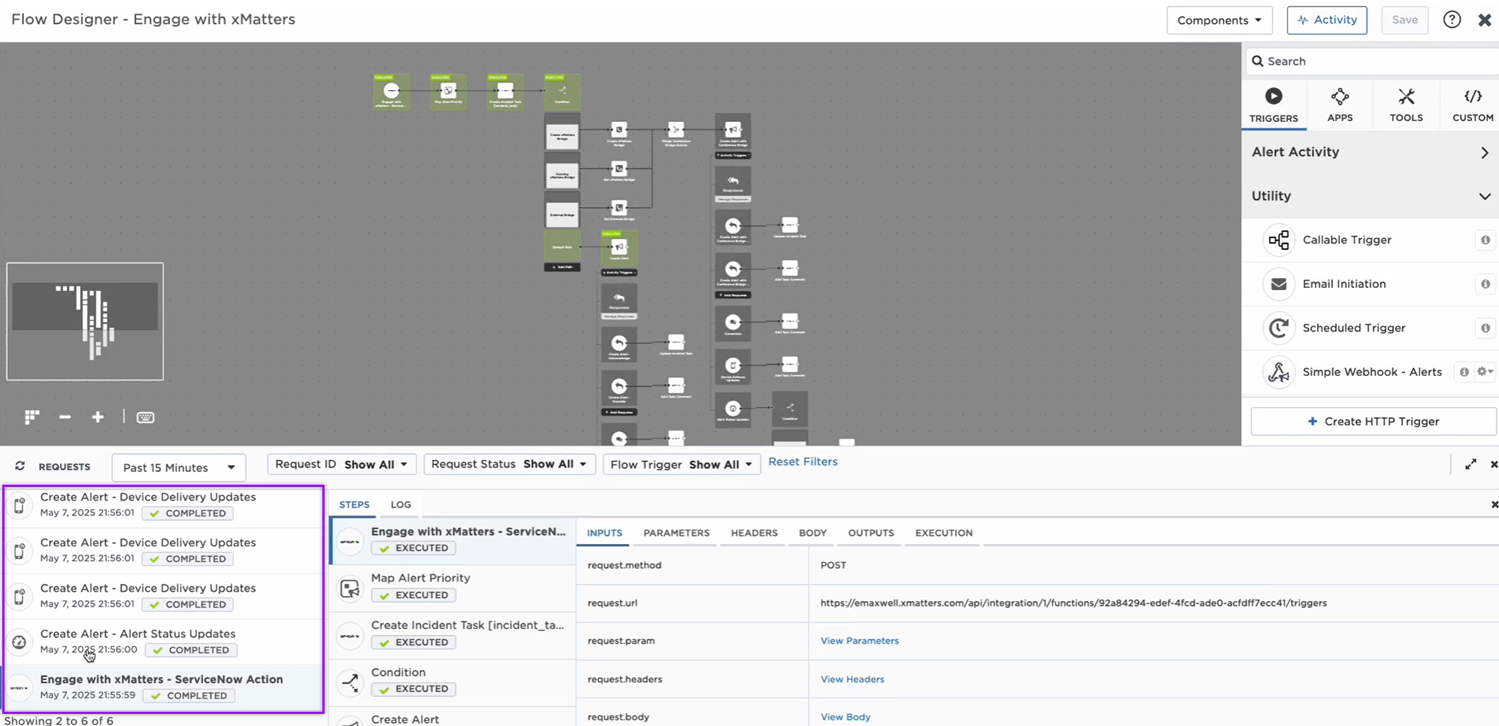Click the Map Alert Priority step icon
This screenshot has height=726, width=1499.
pos(350,589)
